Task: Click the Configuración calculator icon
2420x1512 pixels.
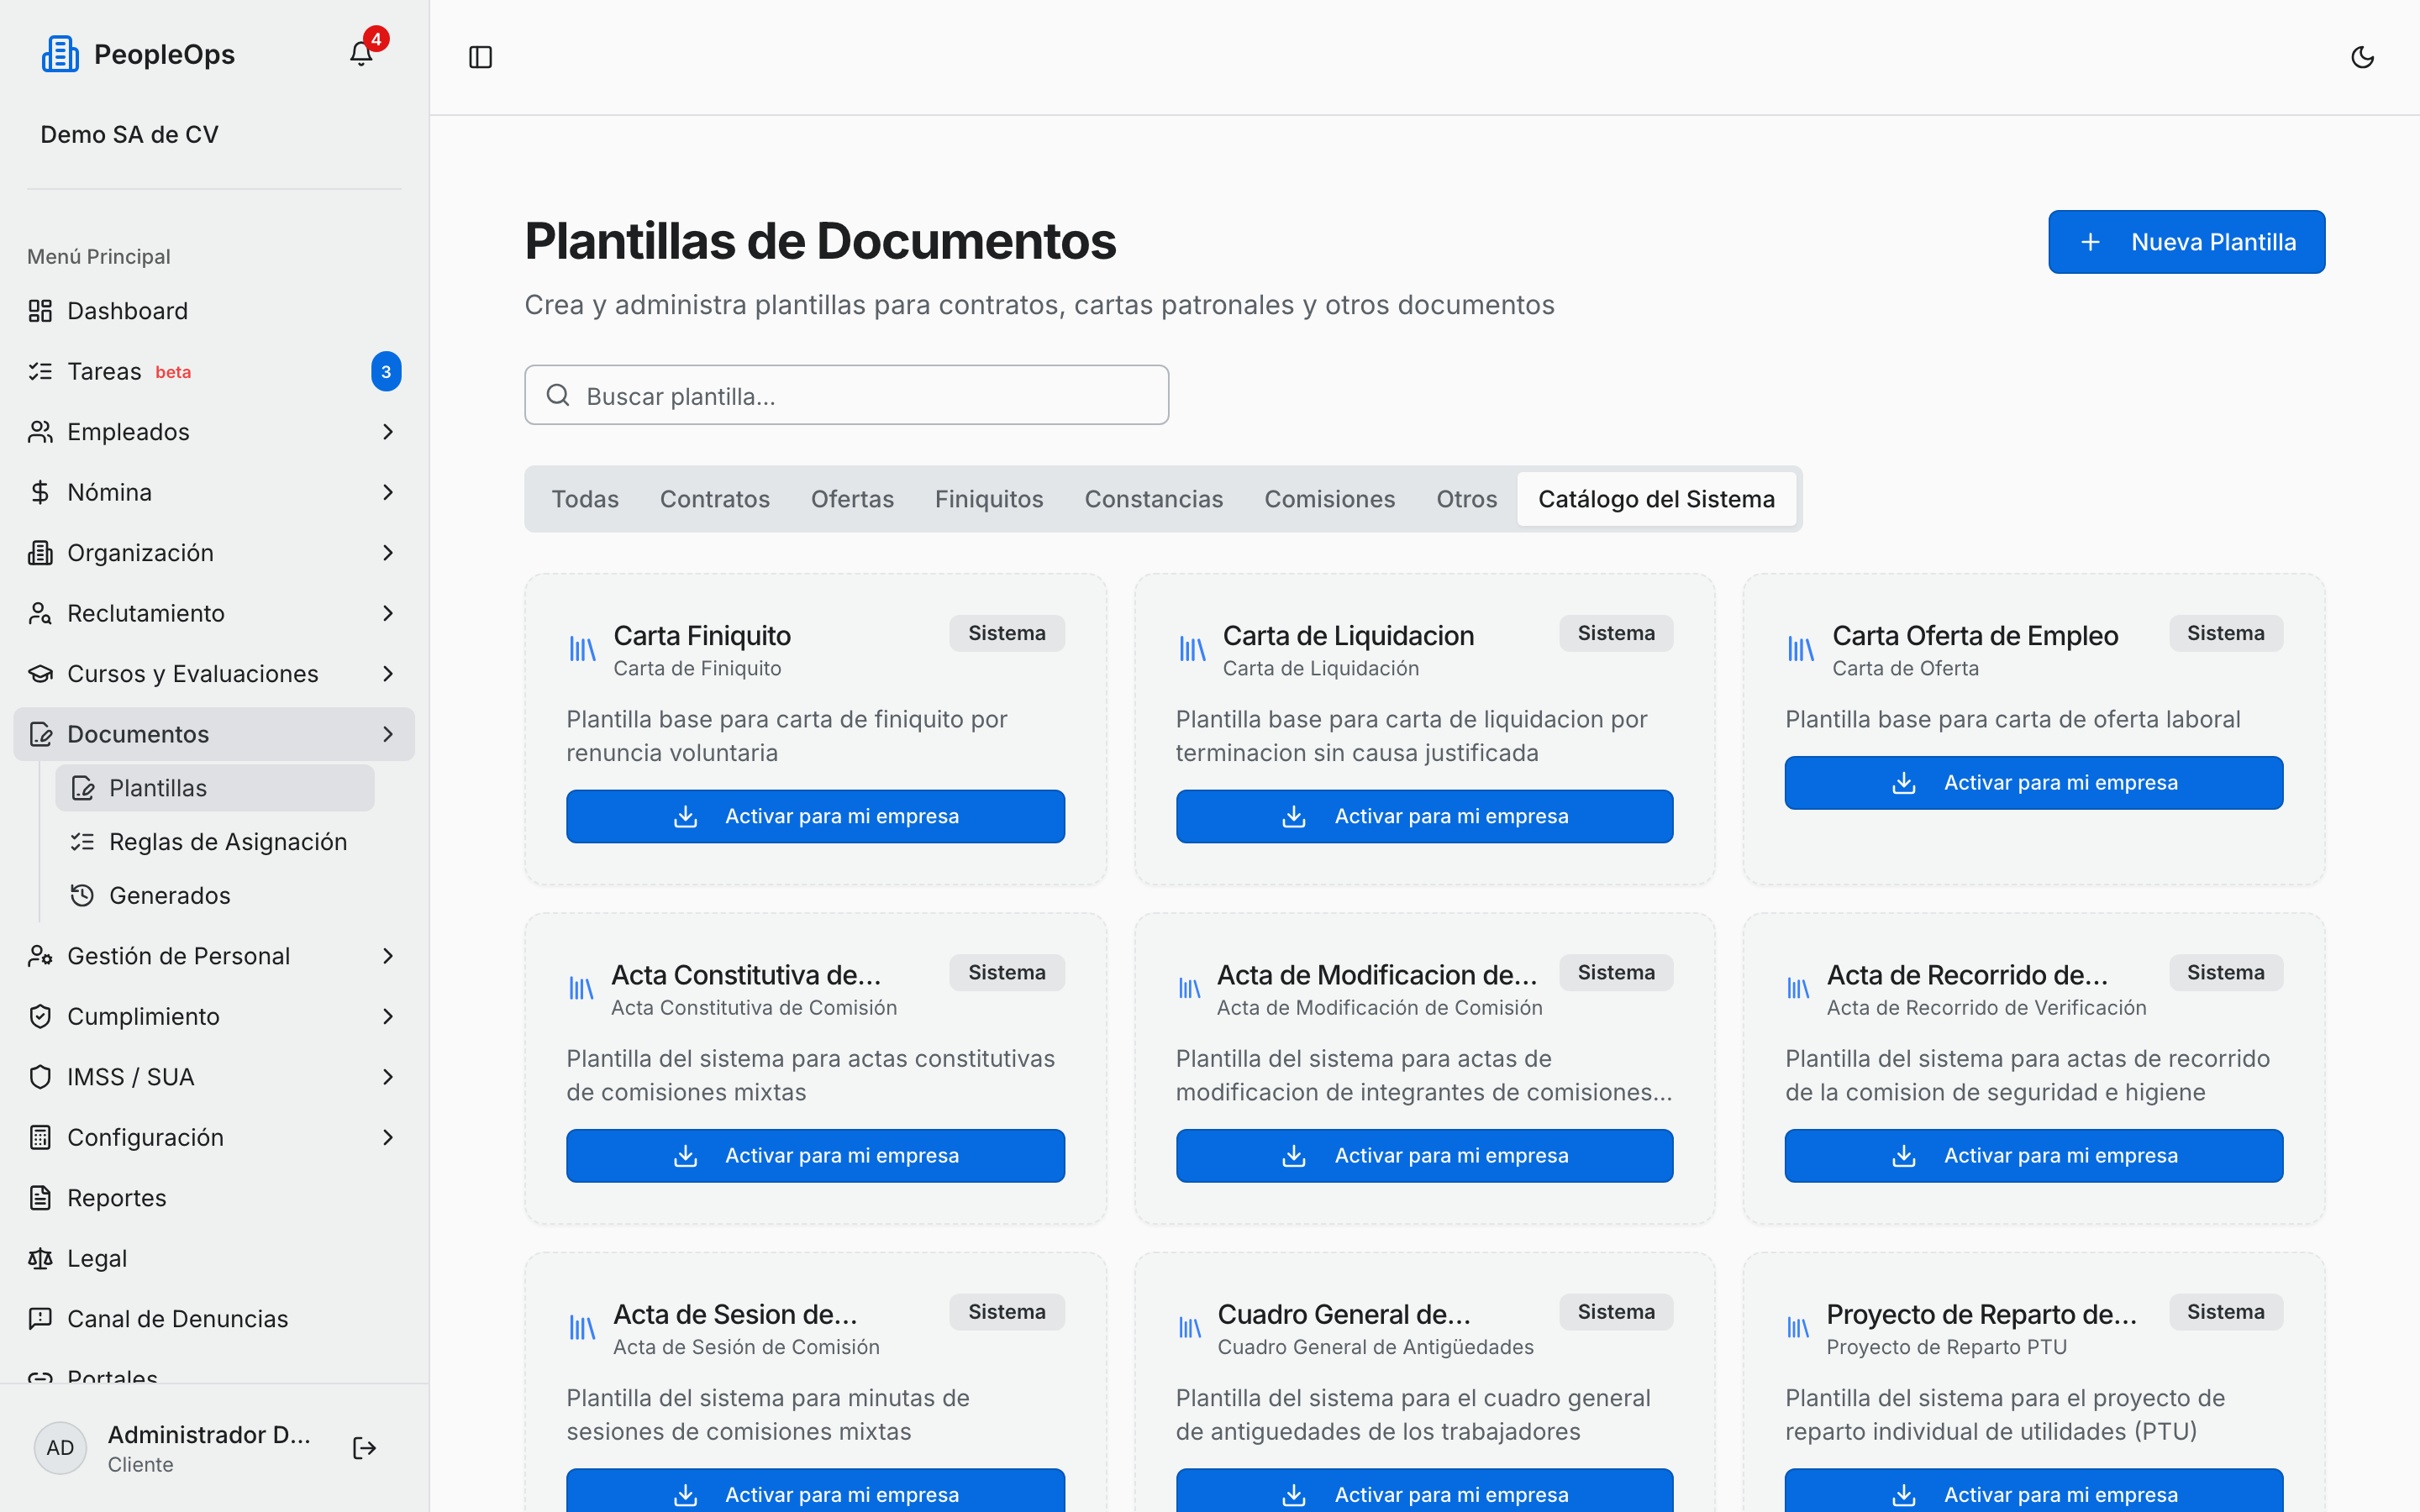Action: tap(40, 1137)
